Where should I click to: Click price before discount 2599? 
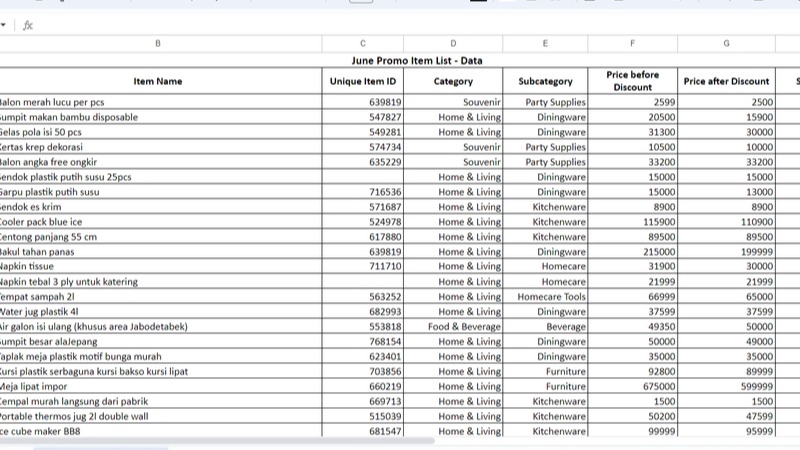pyautogui.click(x=633, y=102)
